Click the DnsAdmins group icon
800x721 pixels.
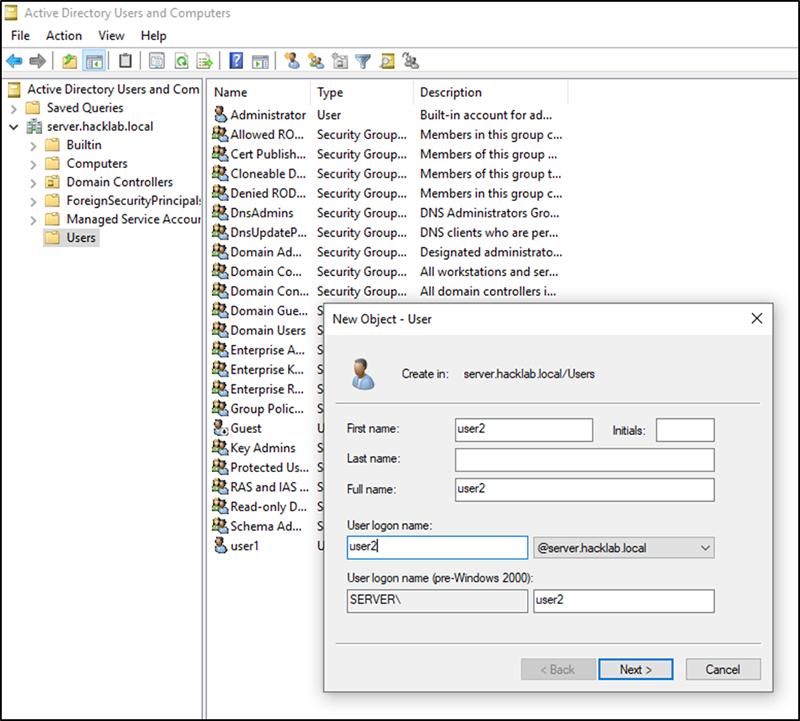tap(220, 212)
